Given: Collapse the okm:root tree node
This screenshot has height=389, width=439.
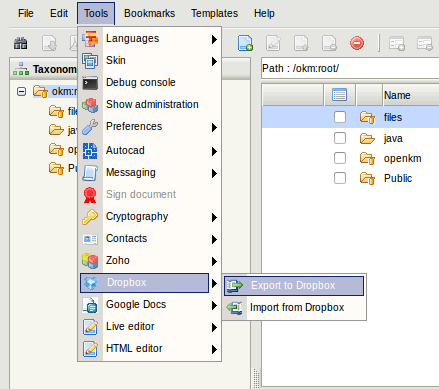Looking at the screenshot, I should tap(21, 91).
